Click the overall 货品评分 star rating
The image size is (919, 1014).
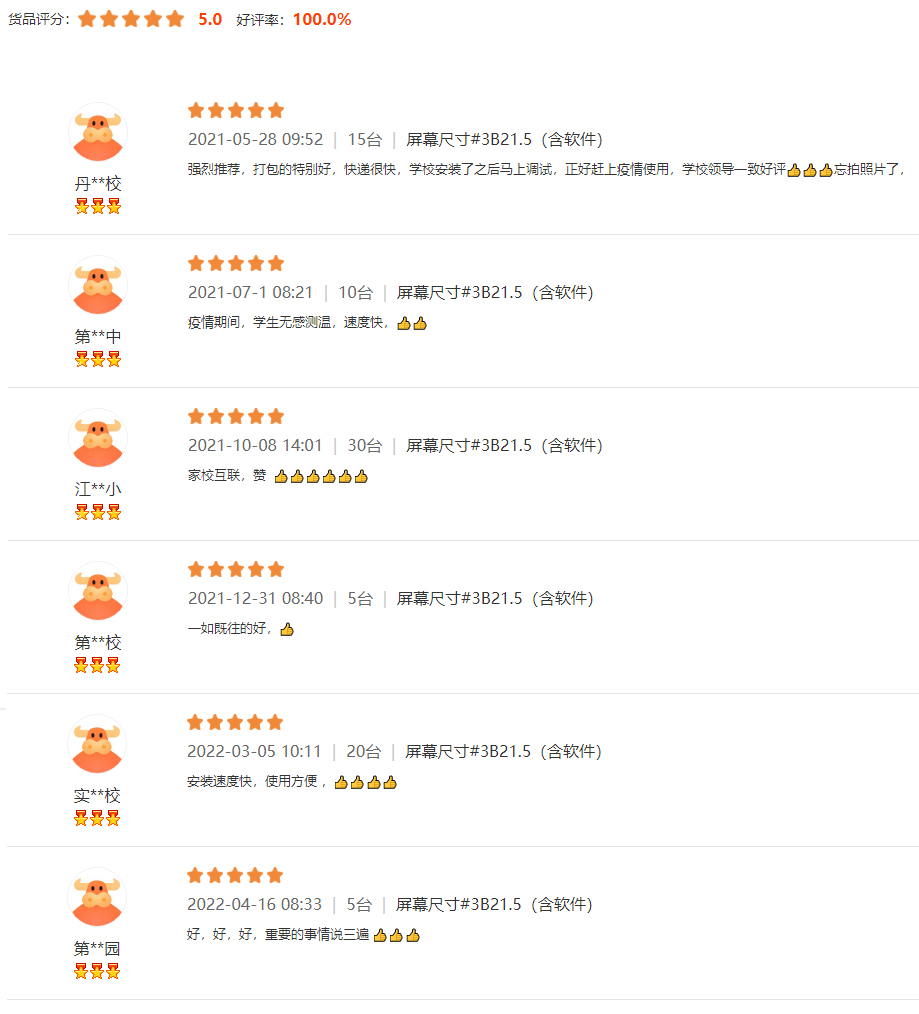point(131,19)
